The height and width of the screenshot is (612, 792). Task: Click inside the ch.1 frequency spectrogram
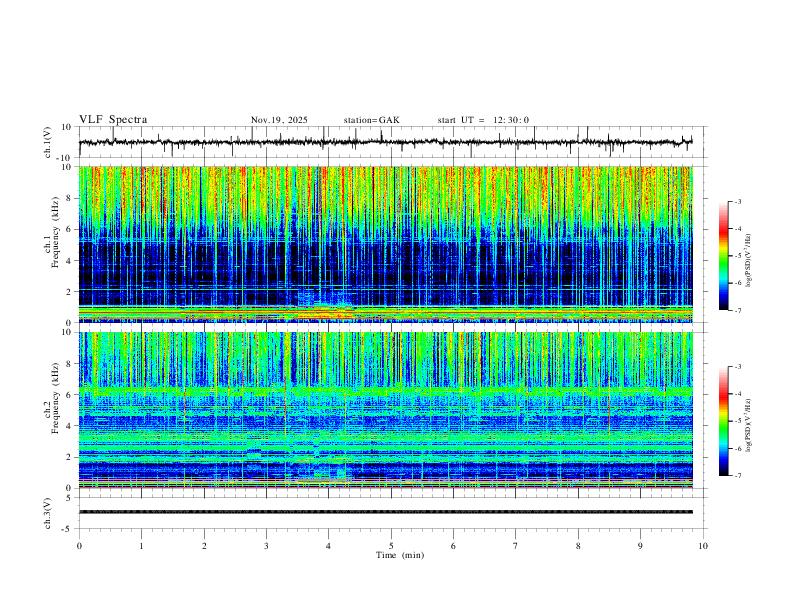tap(386, 244)
